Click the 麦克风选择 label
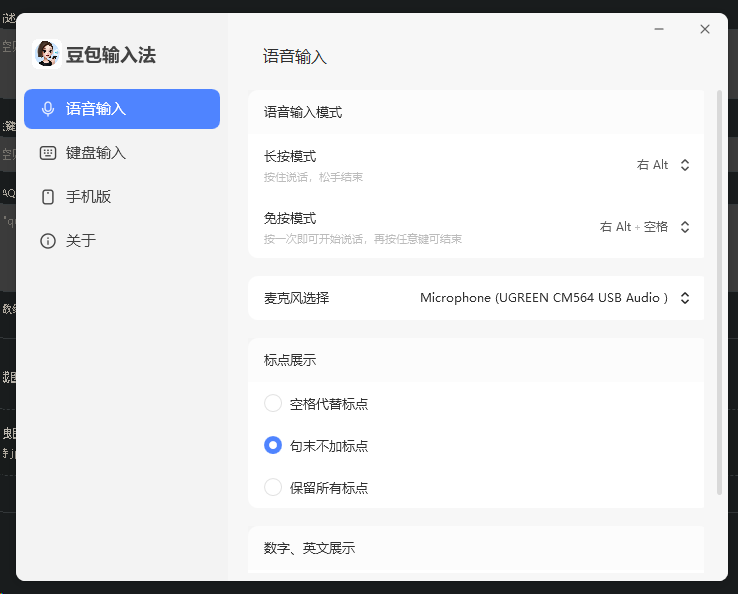Viewport: 738px width, 594px height. click(x=297, y=298)
